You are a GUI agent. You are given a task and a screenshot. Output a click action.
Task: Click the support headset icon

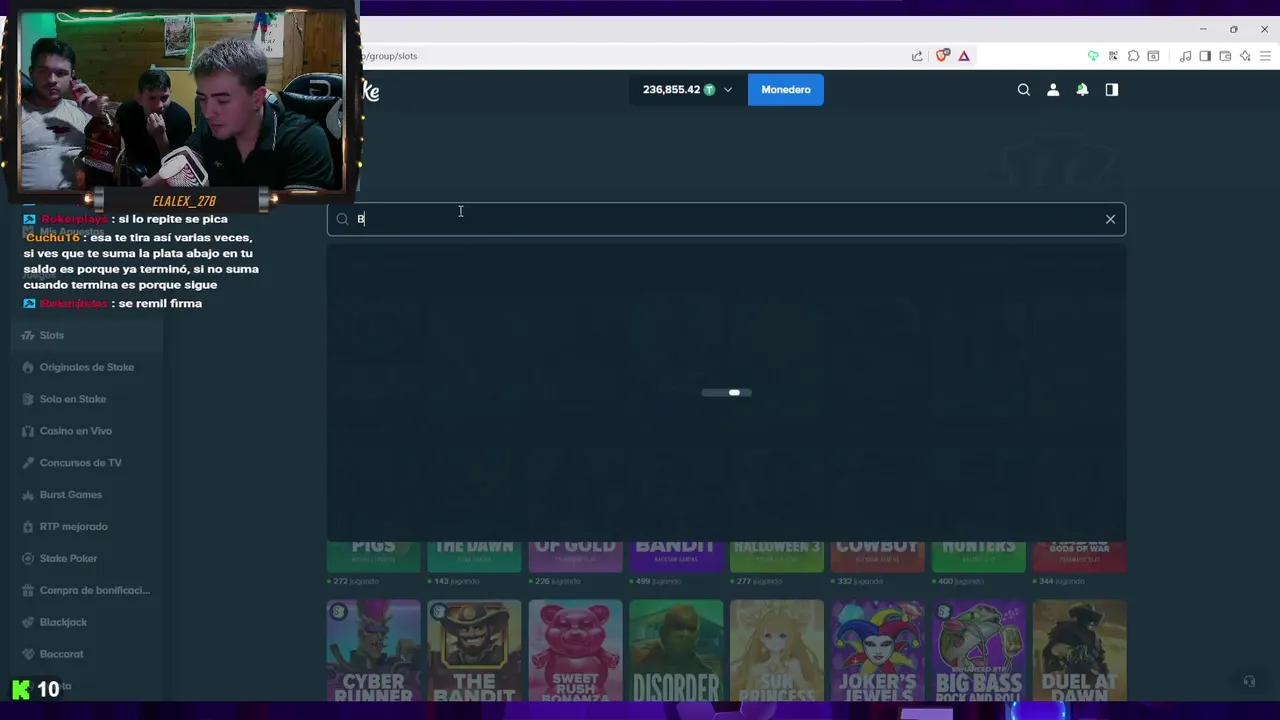1249,681
